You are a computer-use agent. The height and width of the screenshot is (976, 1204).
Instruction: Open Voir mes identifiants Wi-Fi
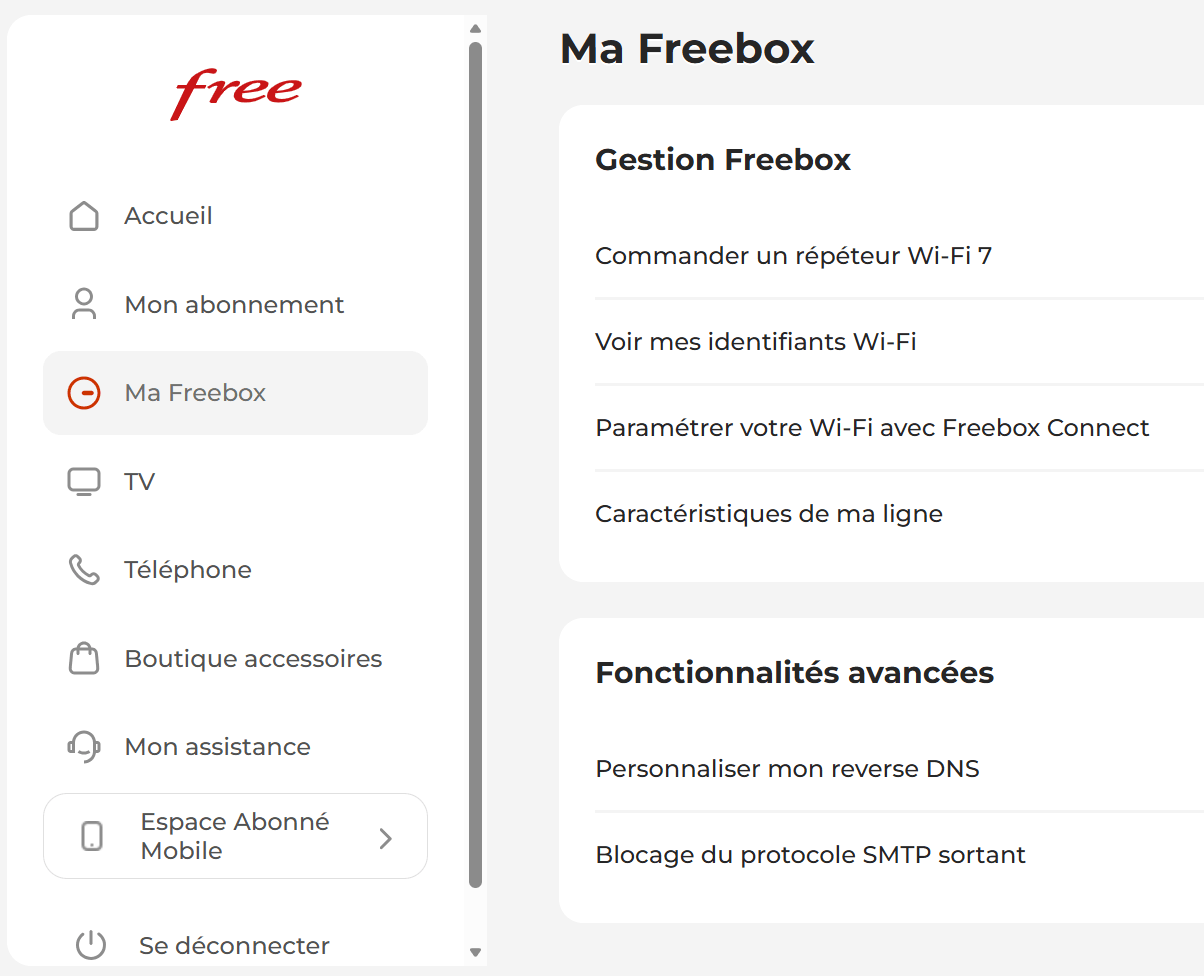coord(755,342)
